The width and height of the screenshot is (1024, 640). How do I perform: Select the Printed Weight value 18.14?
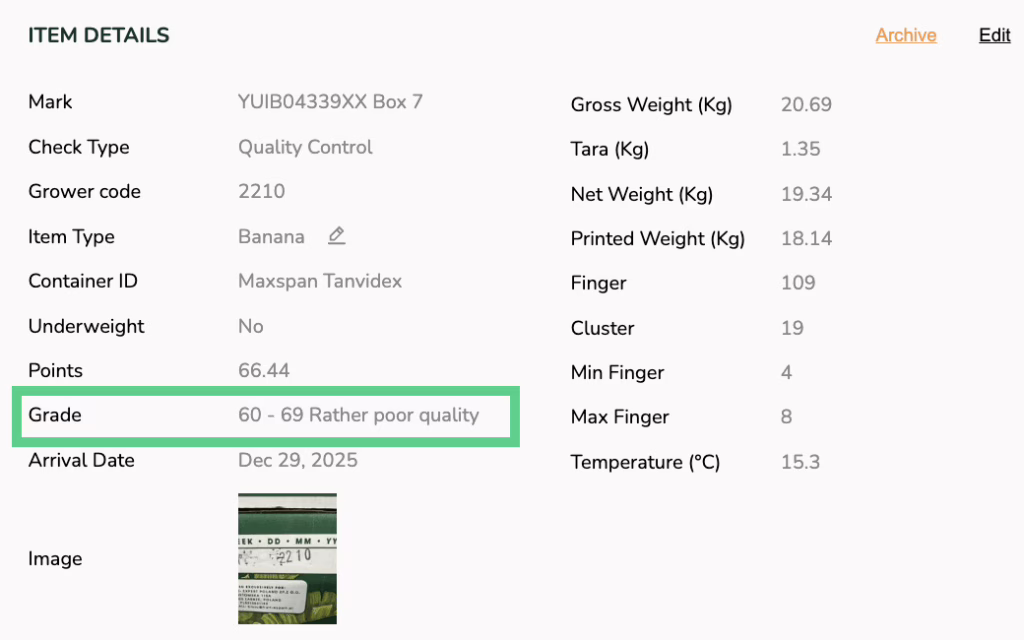point(806,239)
